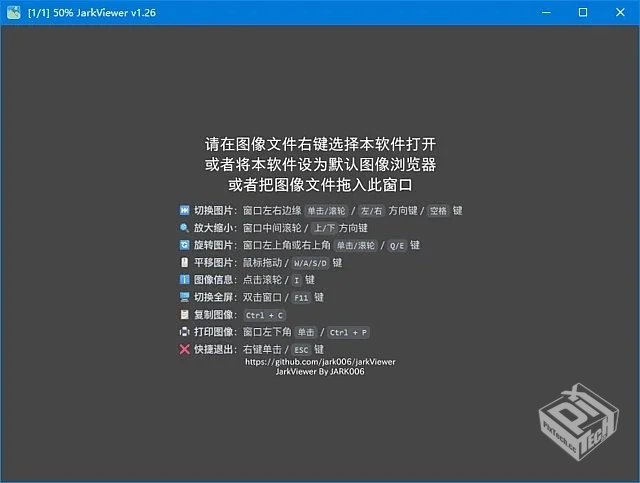This screenshot has height=483, width=640.
Task: Click the '放大缩小:' label
Action: coord(215,228)
